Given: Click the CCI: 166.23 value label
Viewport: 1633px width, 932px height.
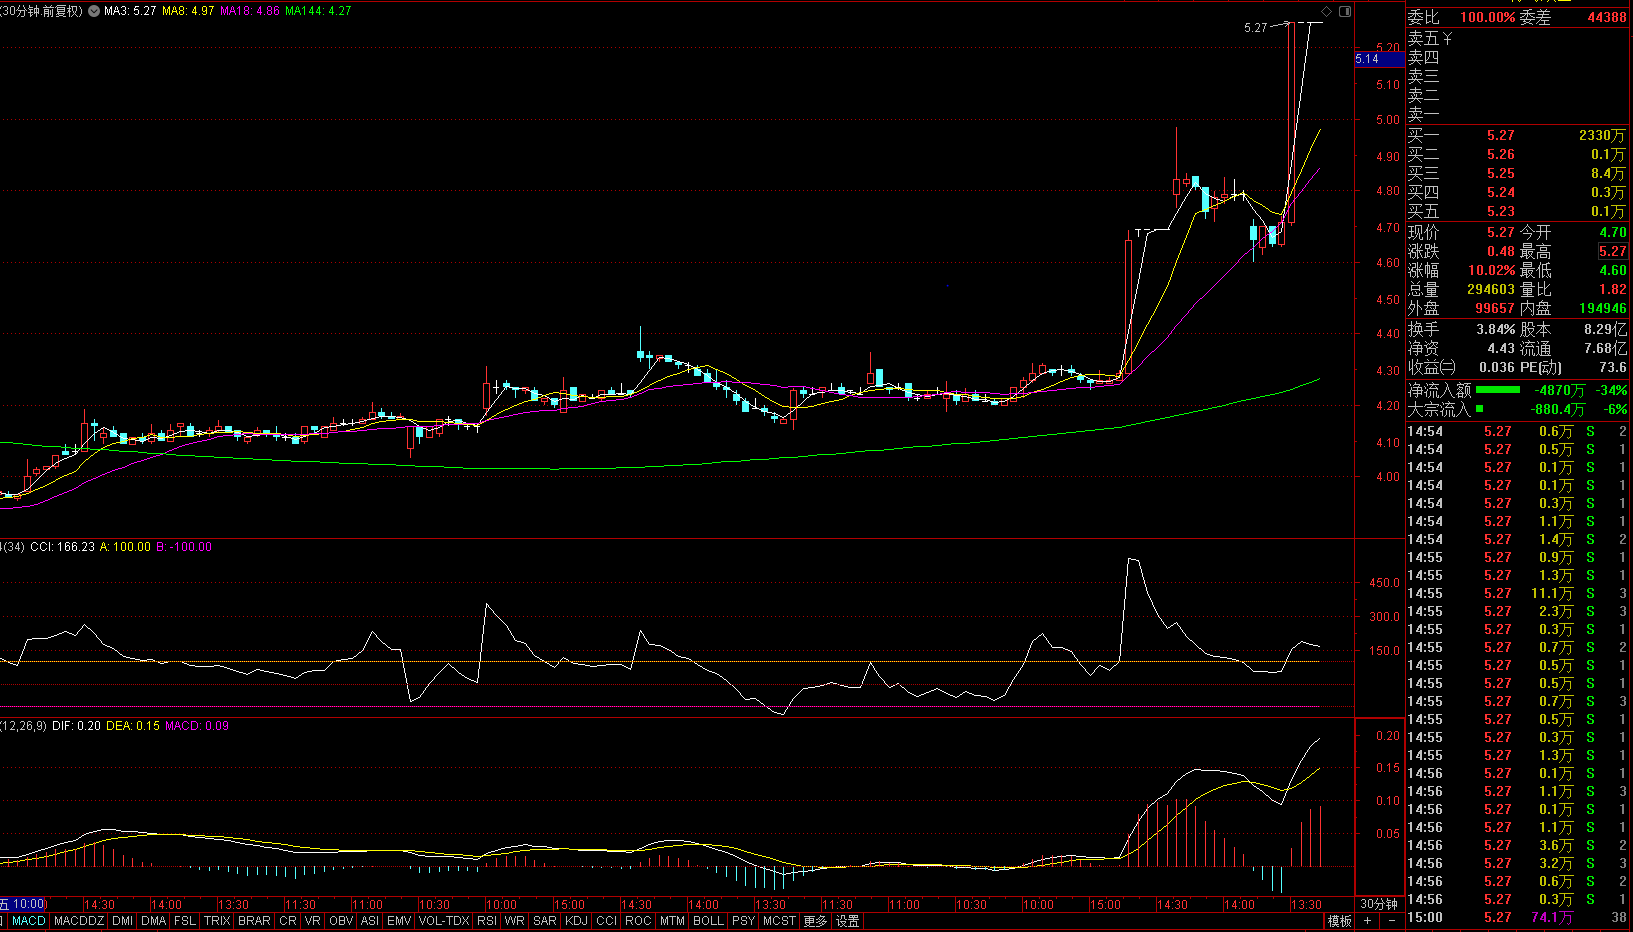Looking at the screenshot, I should click(62, 547).
